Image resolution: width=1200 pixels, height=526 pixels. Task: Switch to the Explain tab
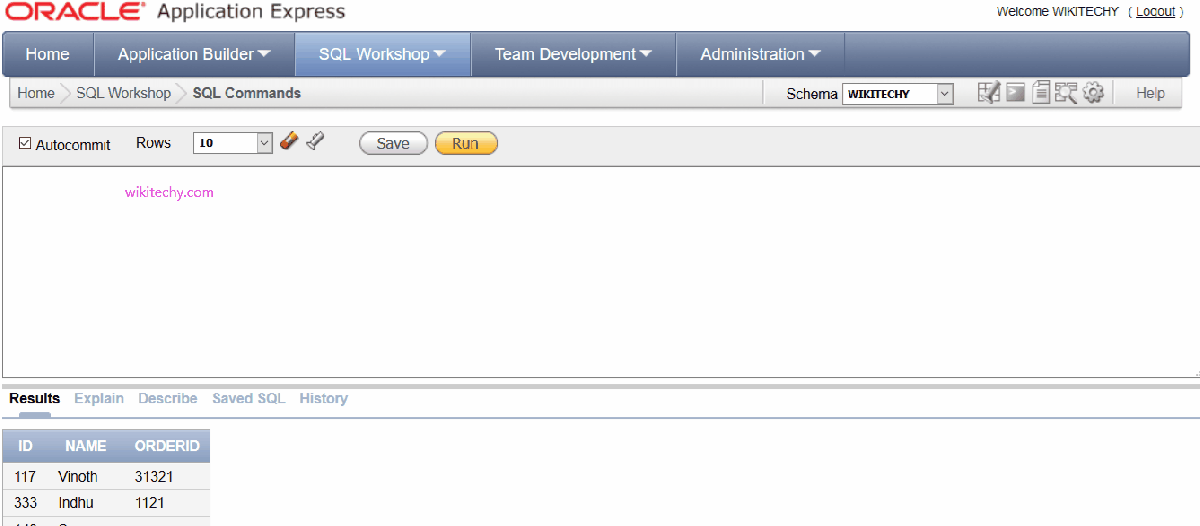pyautogui.click(x=99, y=398)
